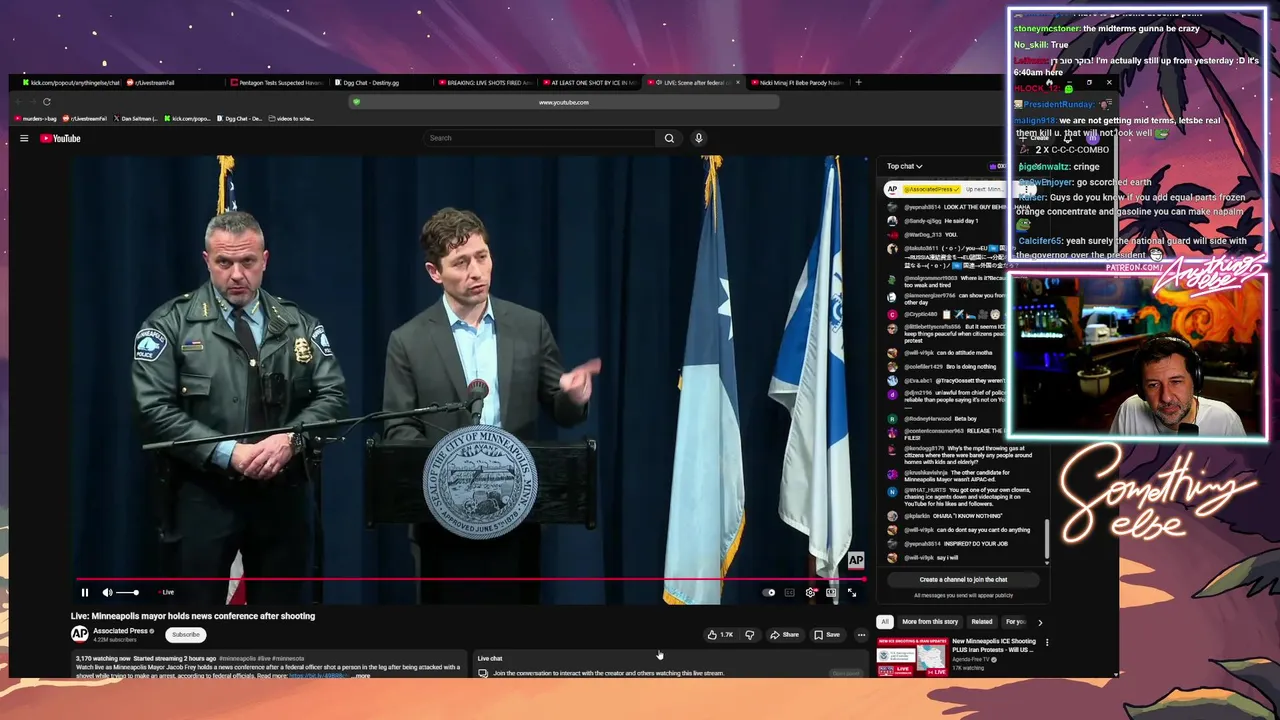Click the Associated Press channel avatar
The height and width of the screenshot is (720, 1280).
pos(79,634)
